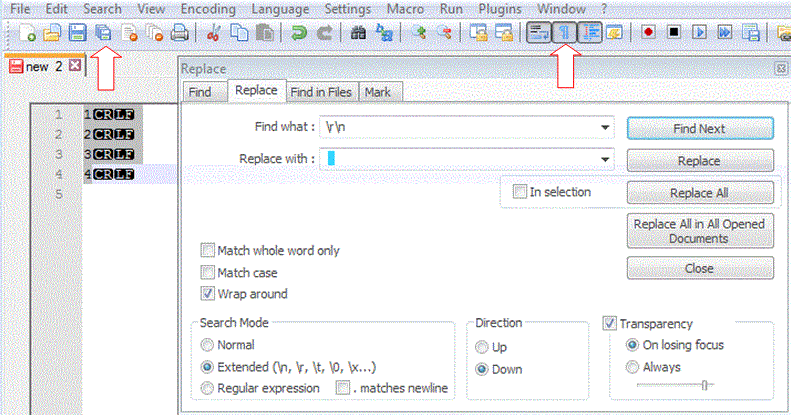The width and height of the screenshot is (791, 415).
Task: Open the File menu
Action: click(20, 9)
